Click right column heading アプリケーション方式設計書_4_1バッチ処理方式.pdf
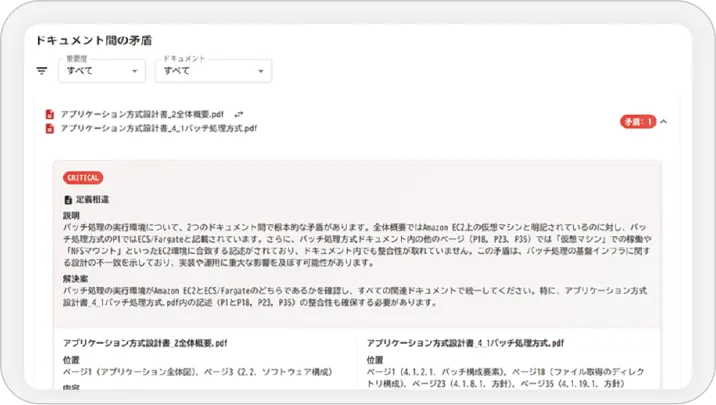 click(465, 343)
